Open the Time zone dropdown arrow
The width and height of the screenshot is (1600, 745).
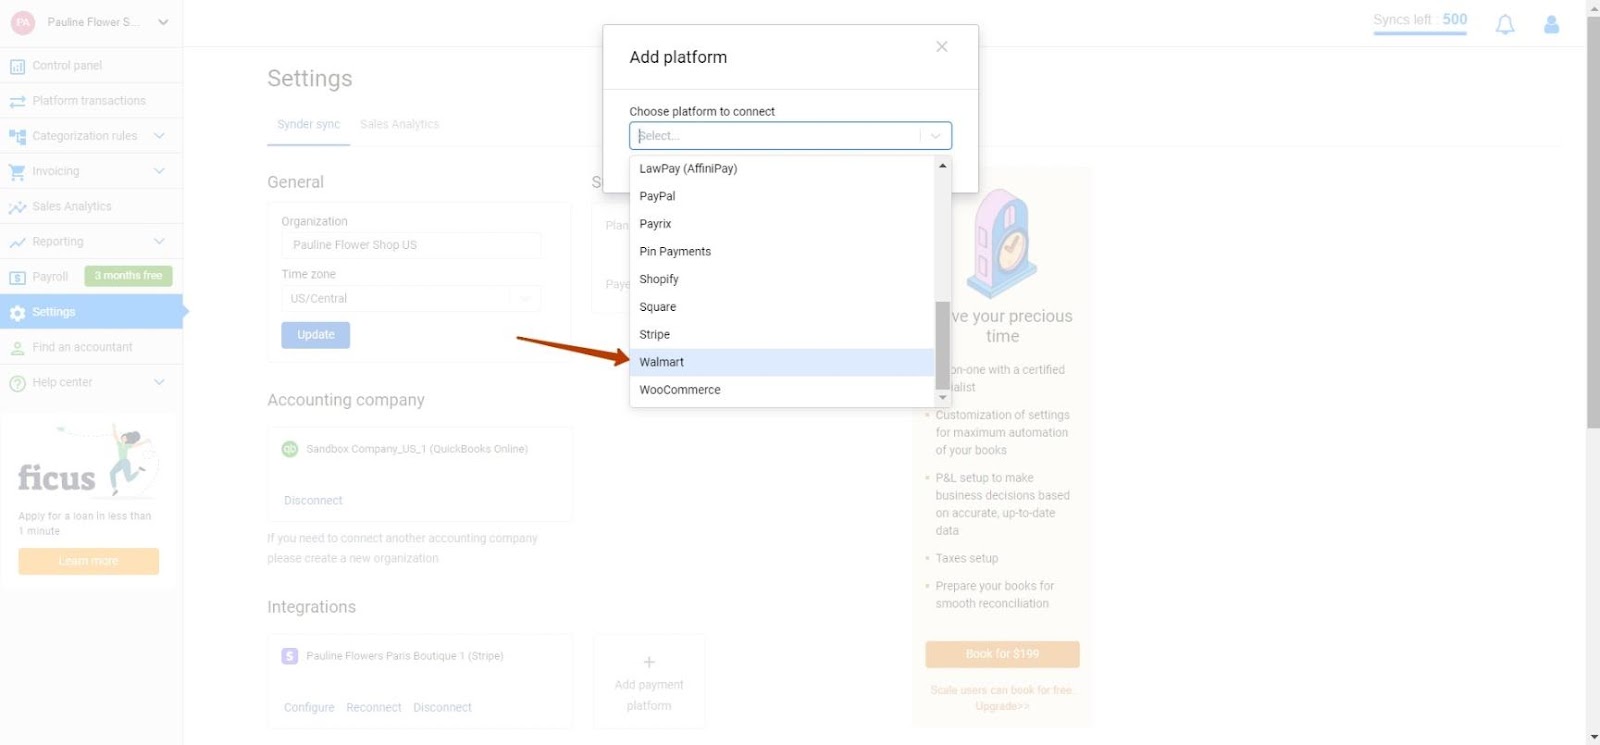click(525, 298)
